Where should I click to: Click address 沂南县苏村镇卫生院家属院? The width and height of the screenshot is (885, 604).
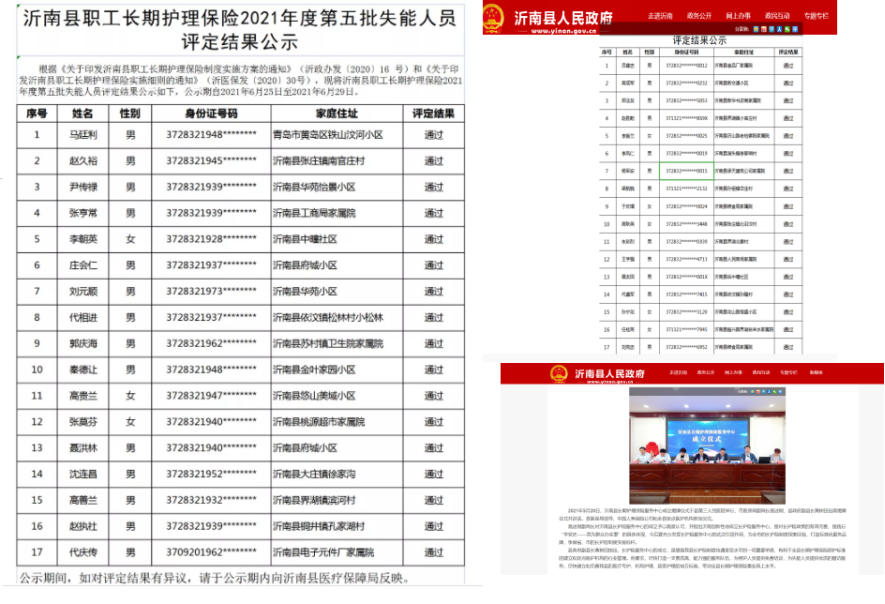[328, 344]
